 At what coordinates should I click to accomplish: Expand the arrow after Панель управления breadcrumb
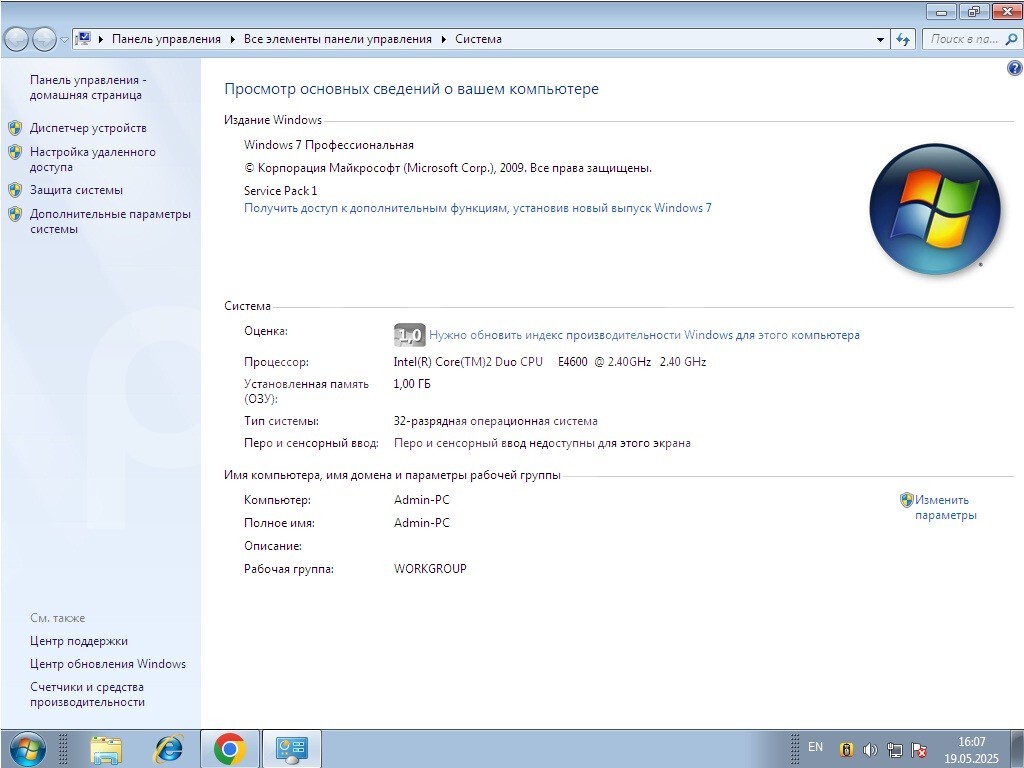pos(232,40)
